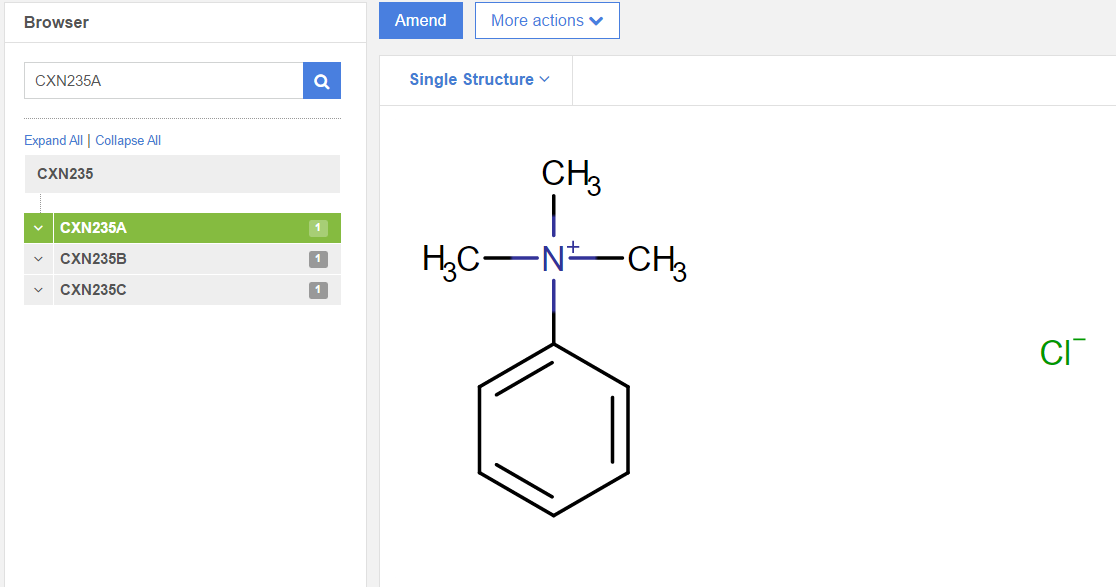Click the count badge on CXN235C

click(x=318, y=290)
